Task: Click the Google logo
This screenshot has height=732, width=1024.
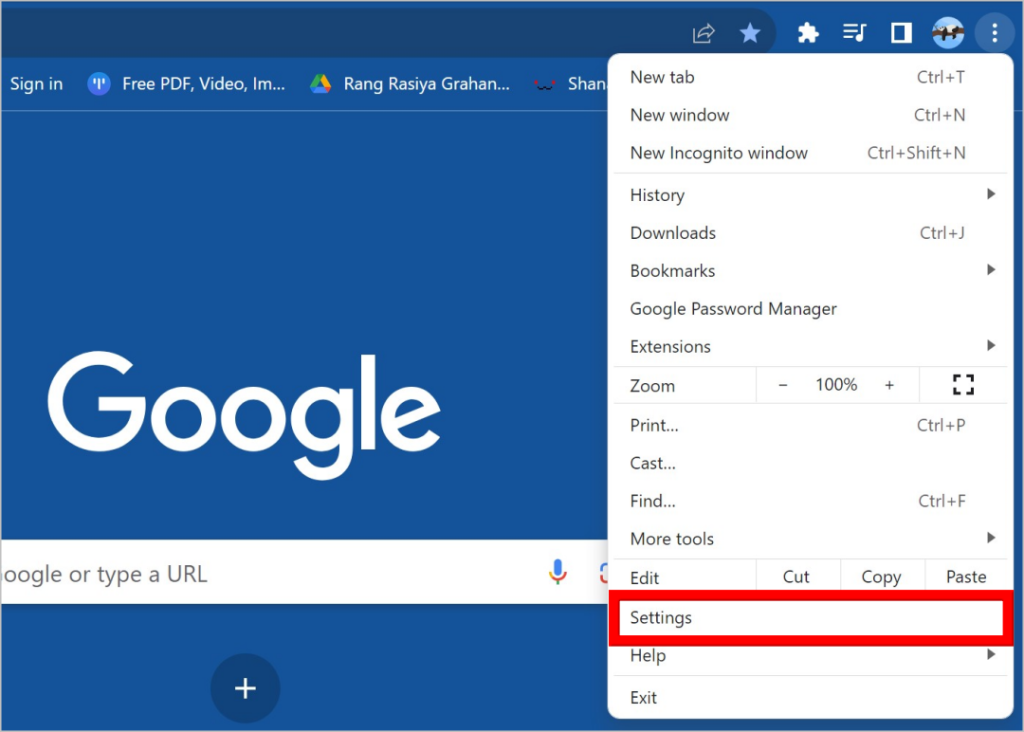Action: [x=244, y=415]
